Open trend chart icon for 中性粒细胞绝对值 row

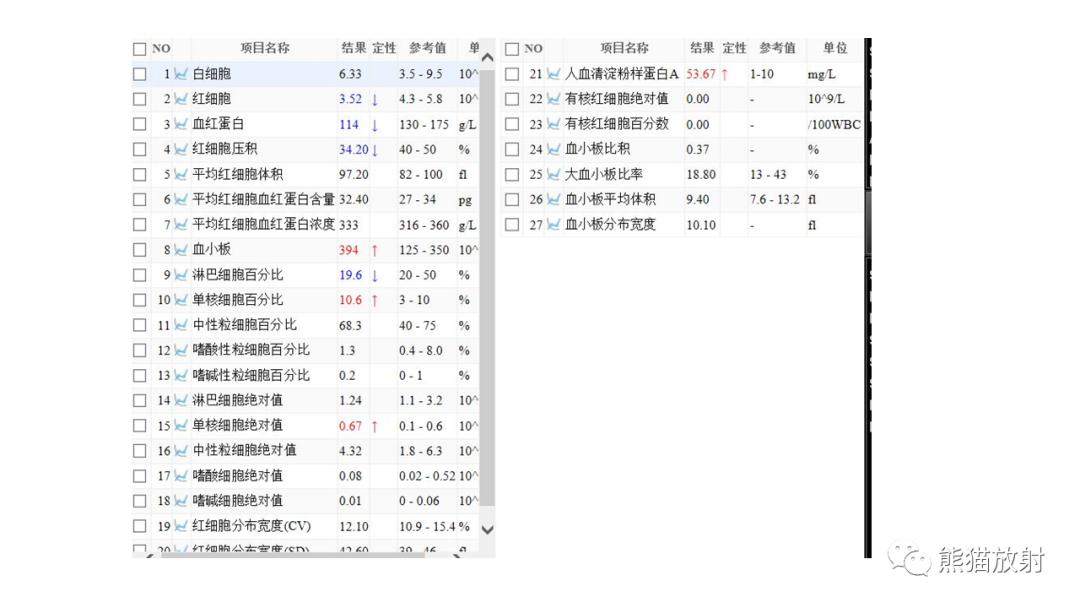tap(180, 451)
